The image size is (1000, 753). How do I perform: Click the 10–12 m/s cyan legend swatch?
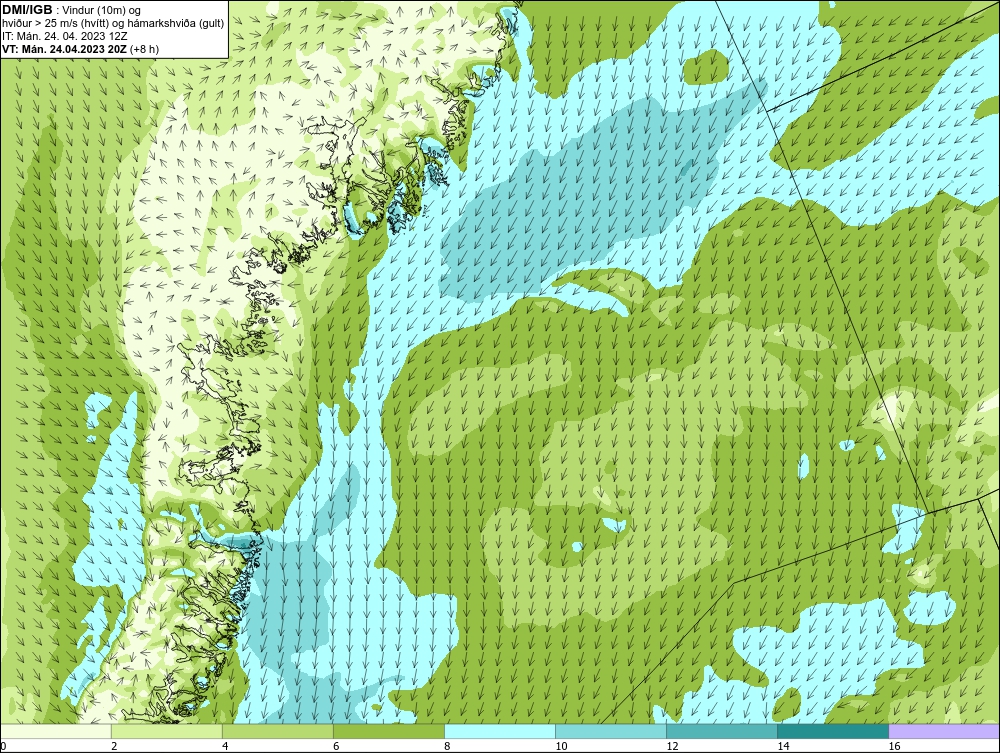click(x=610, y=731)
